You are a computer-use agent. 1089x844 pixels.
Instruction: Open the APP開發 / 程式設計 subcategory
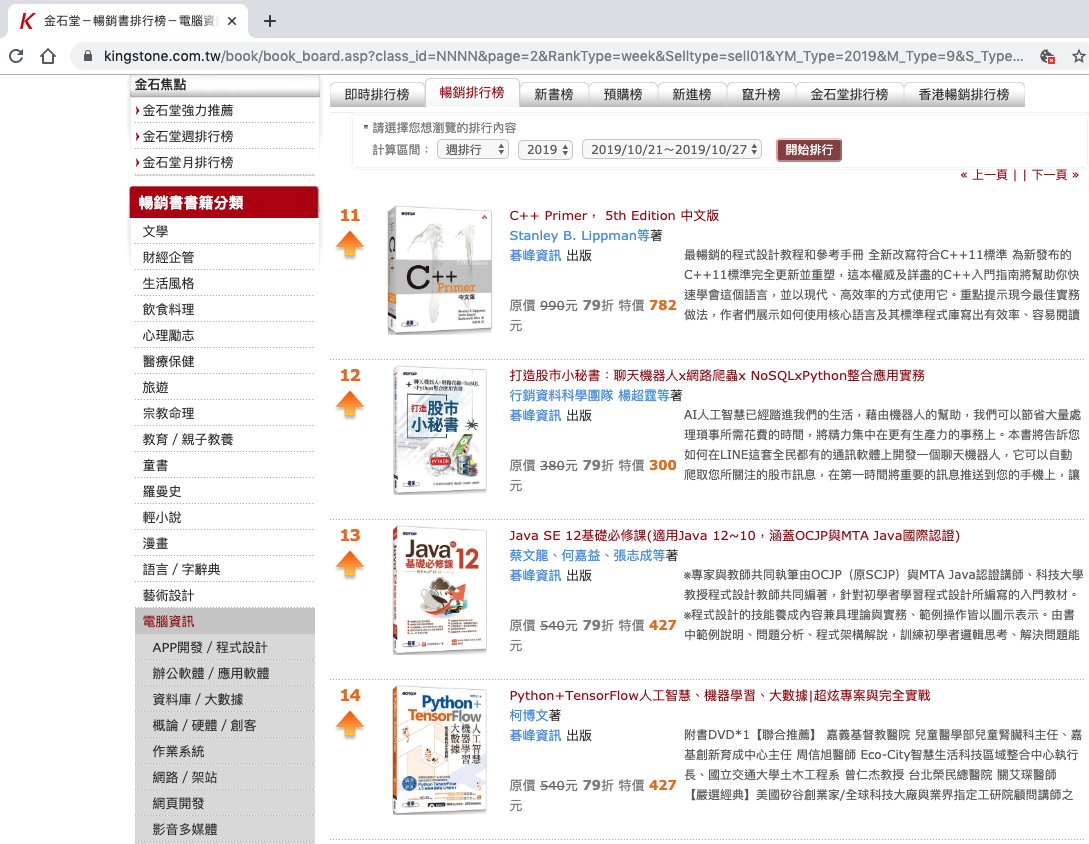pos(210,648)
